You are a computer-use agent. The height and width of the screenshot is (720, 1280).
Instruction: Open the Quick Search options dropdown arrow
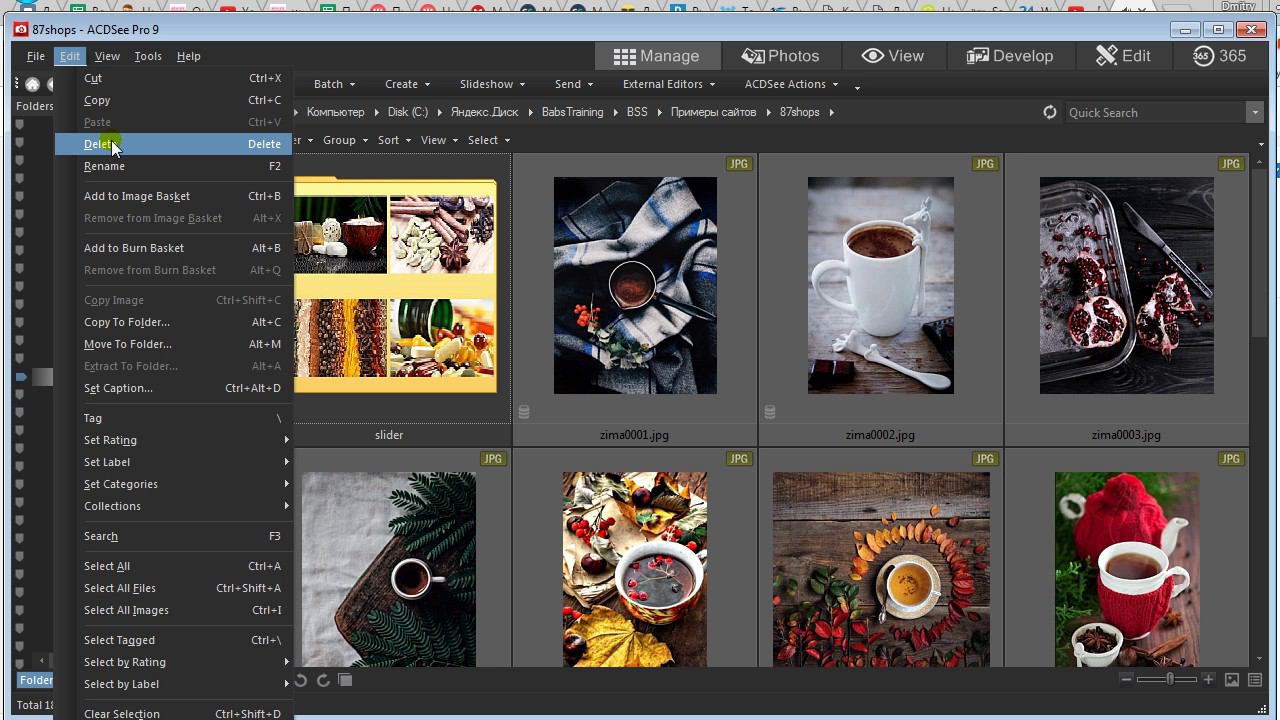coord(1255,112)
